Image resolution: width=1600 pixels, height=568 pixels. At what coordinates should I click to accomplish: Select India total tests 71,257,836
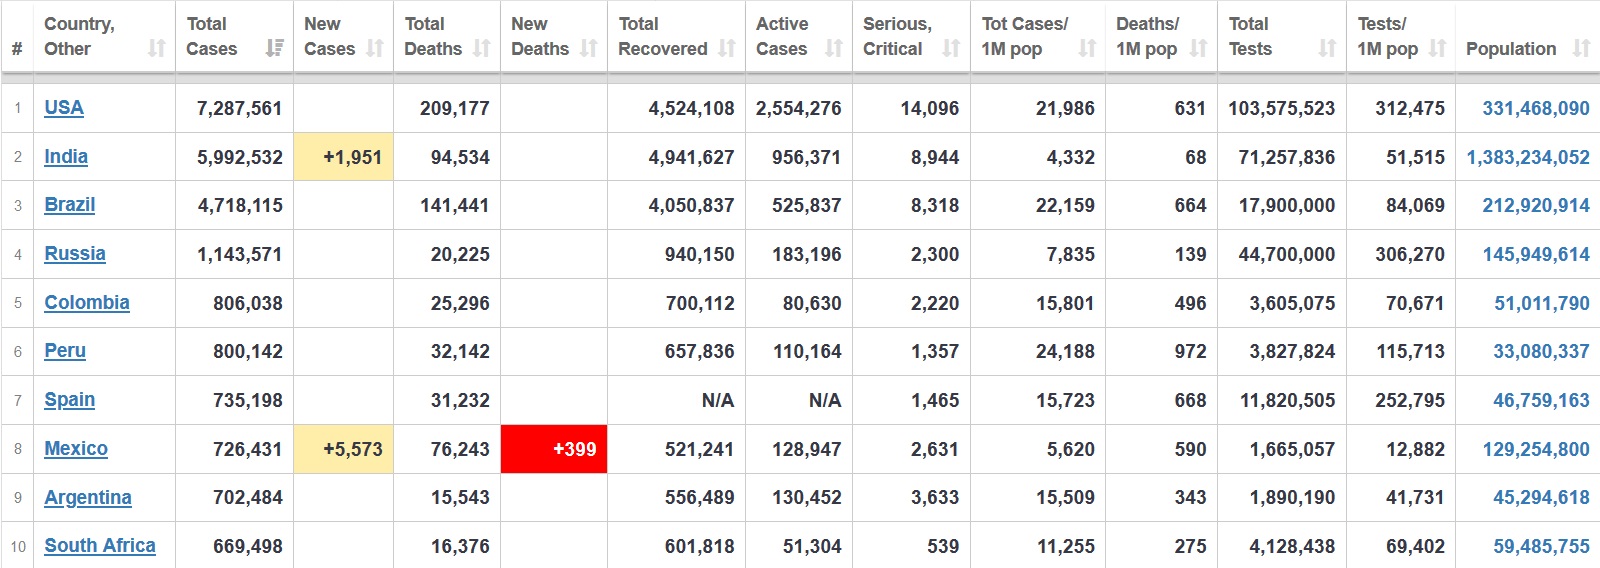1287,157
